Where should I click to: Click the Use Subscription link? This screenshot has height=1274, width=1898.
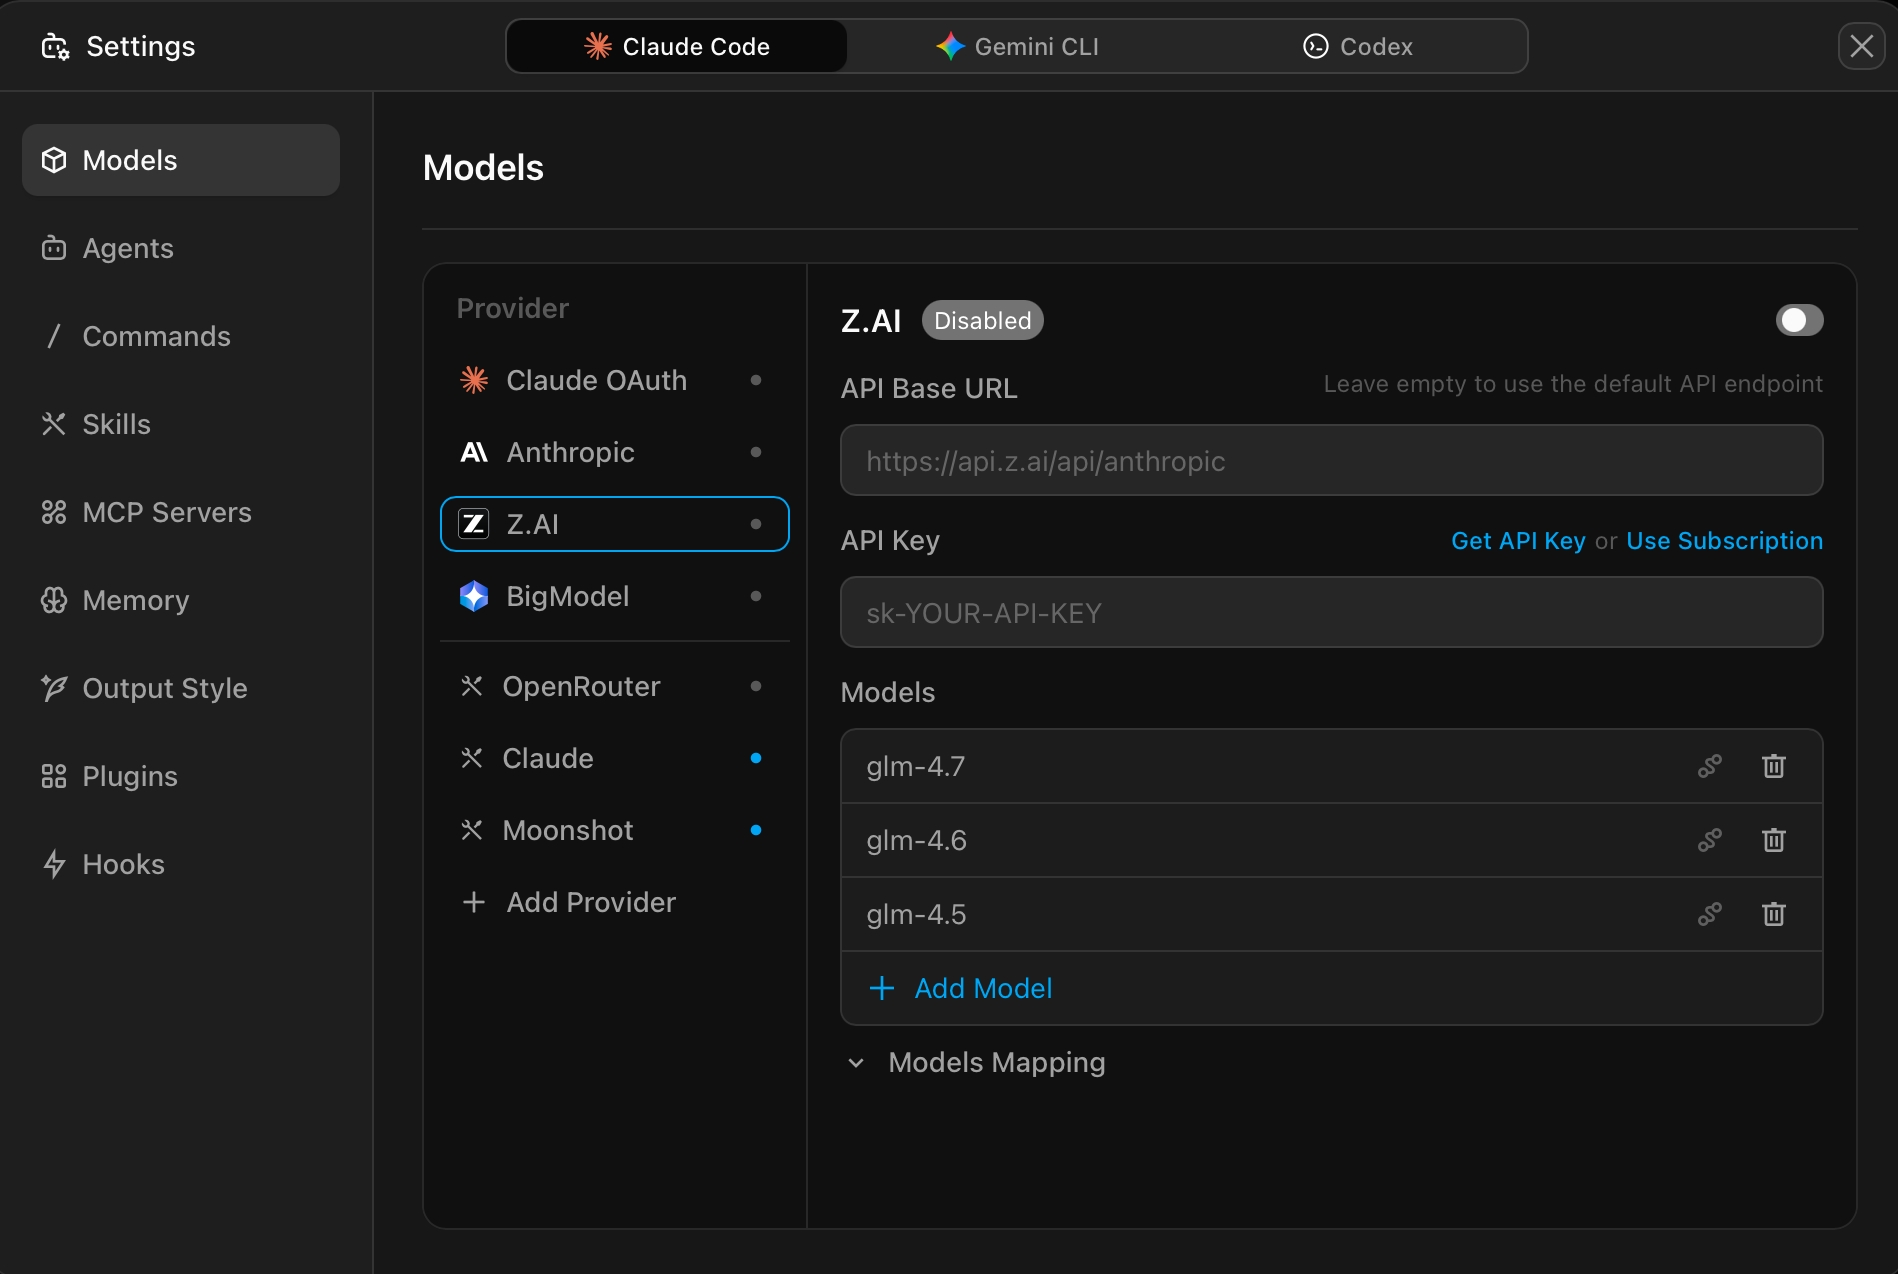[1724, 541]
